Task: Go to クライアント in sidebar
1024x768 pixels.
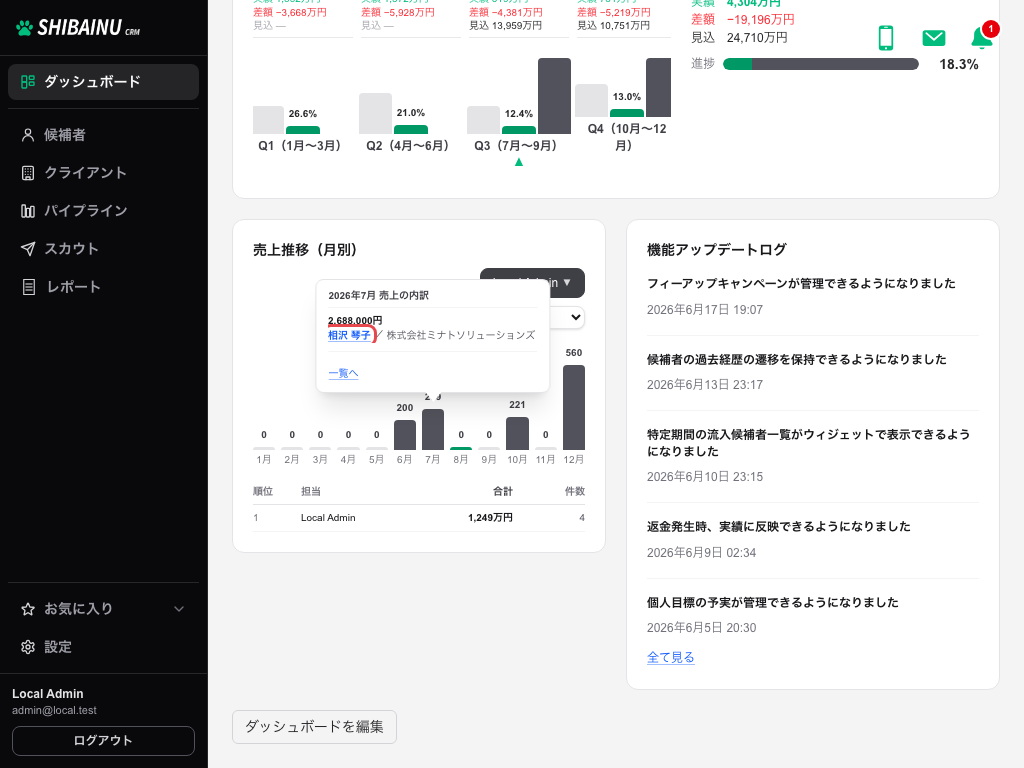Action: click(x=103, y=173)
